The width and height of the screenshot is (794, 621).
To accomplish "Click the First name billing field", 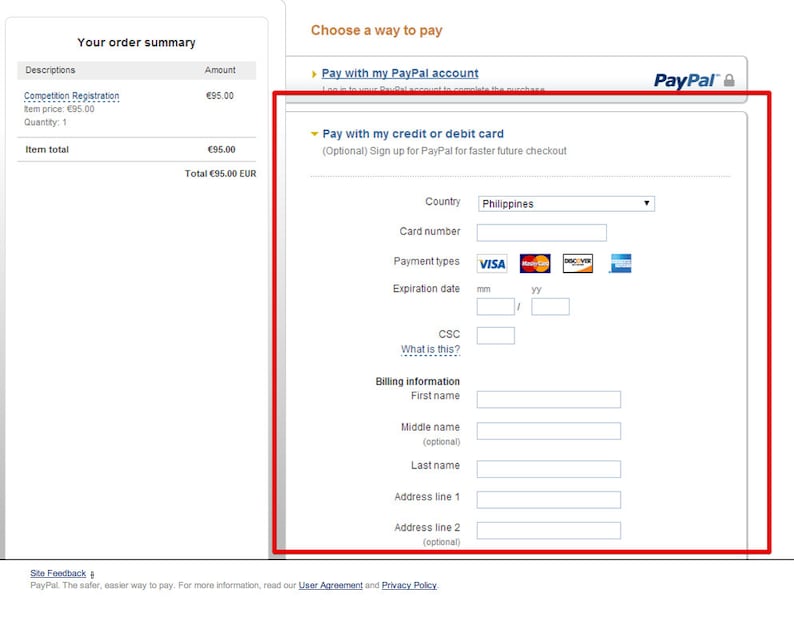I will [x=549, y=399].
